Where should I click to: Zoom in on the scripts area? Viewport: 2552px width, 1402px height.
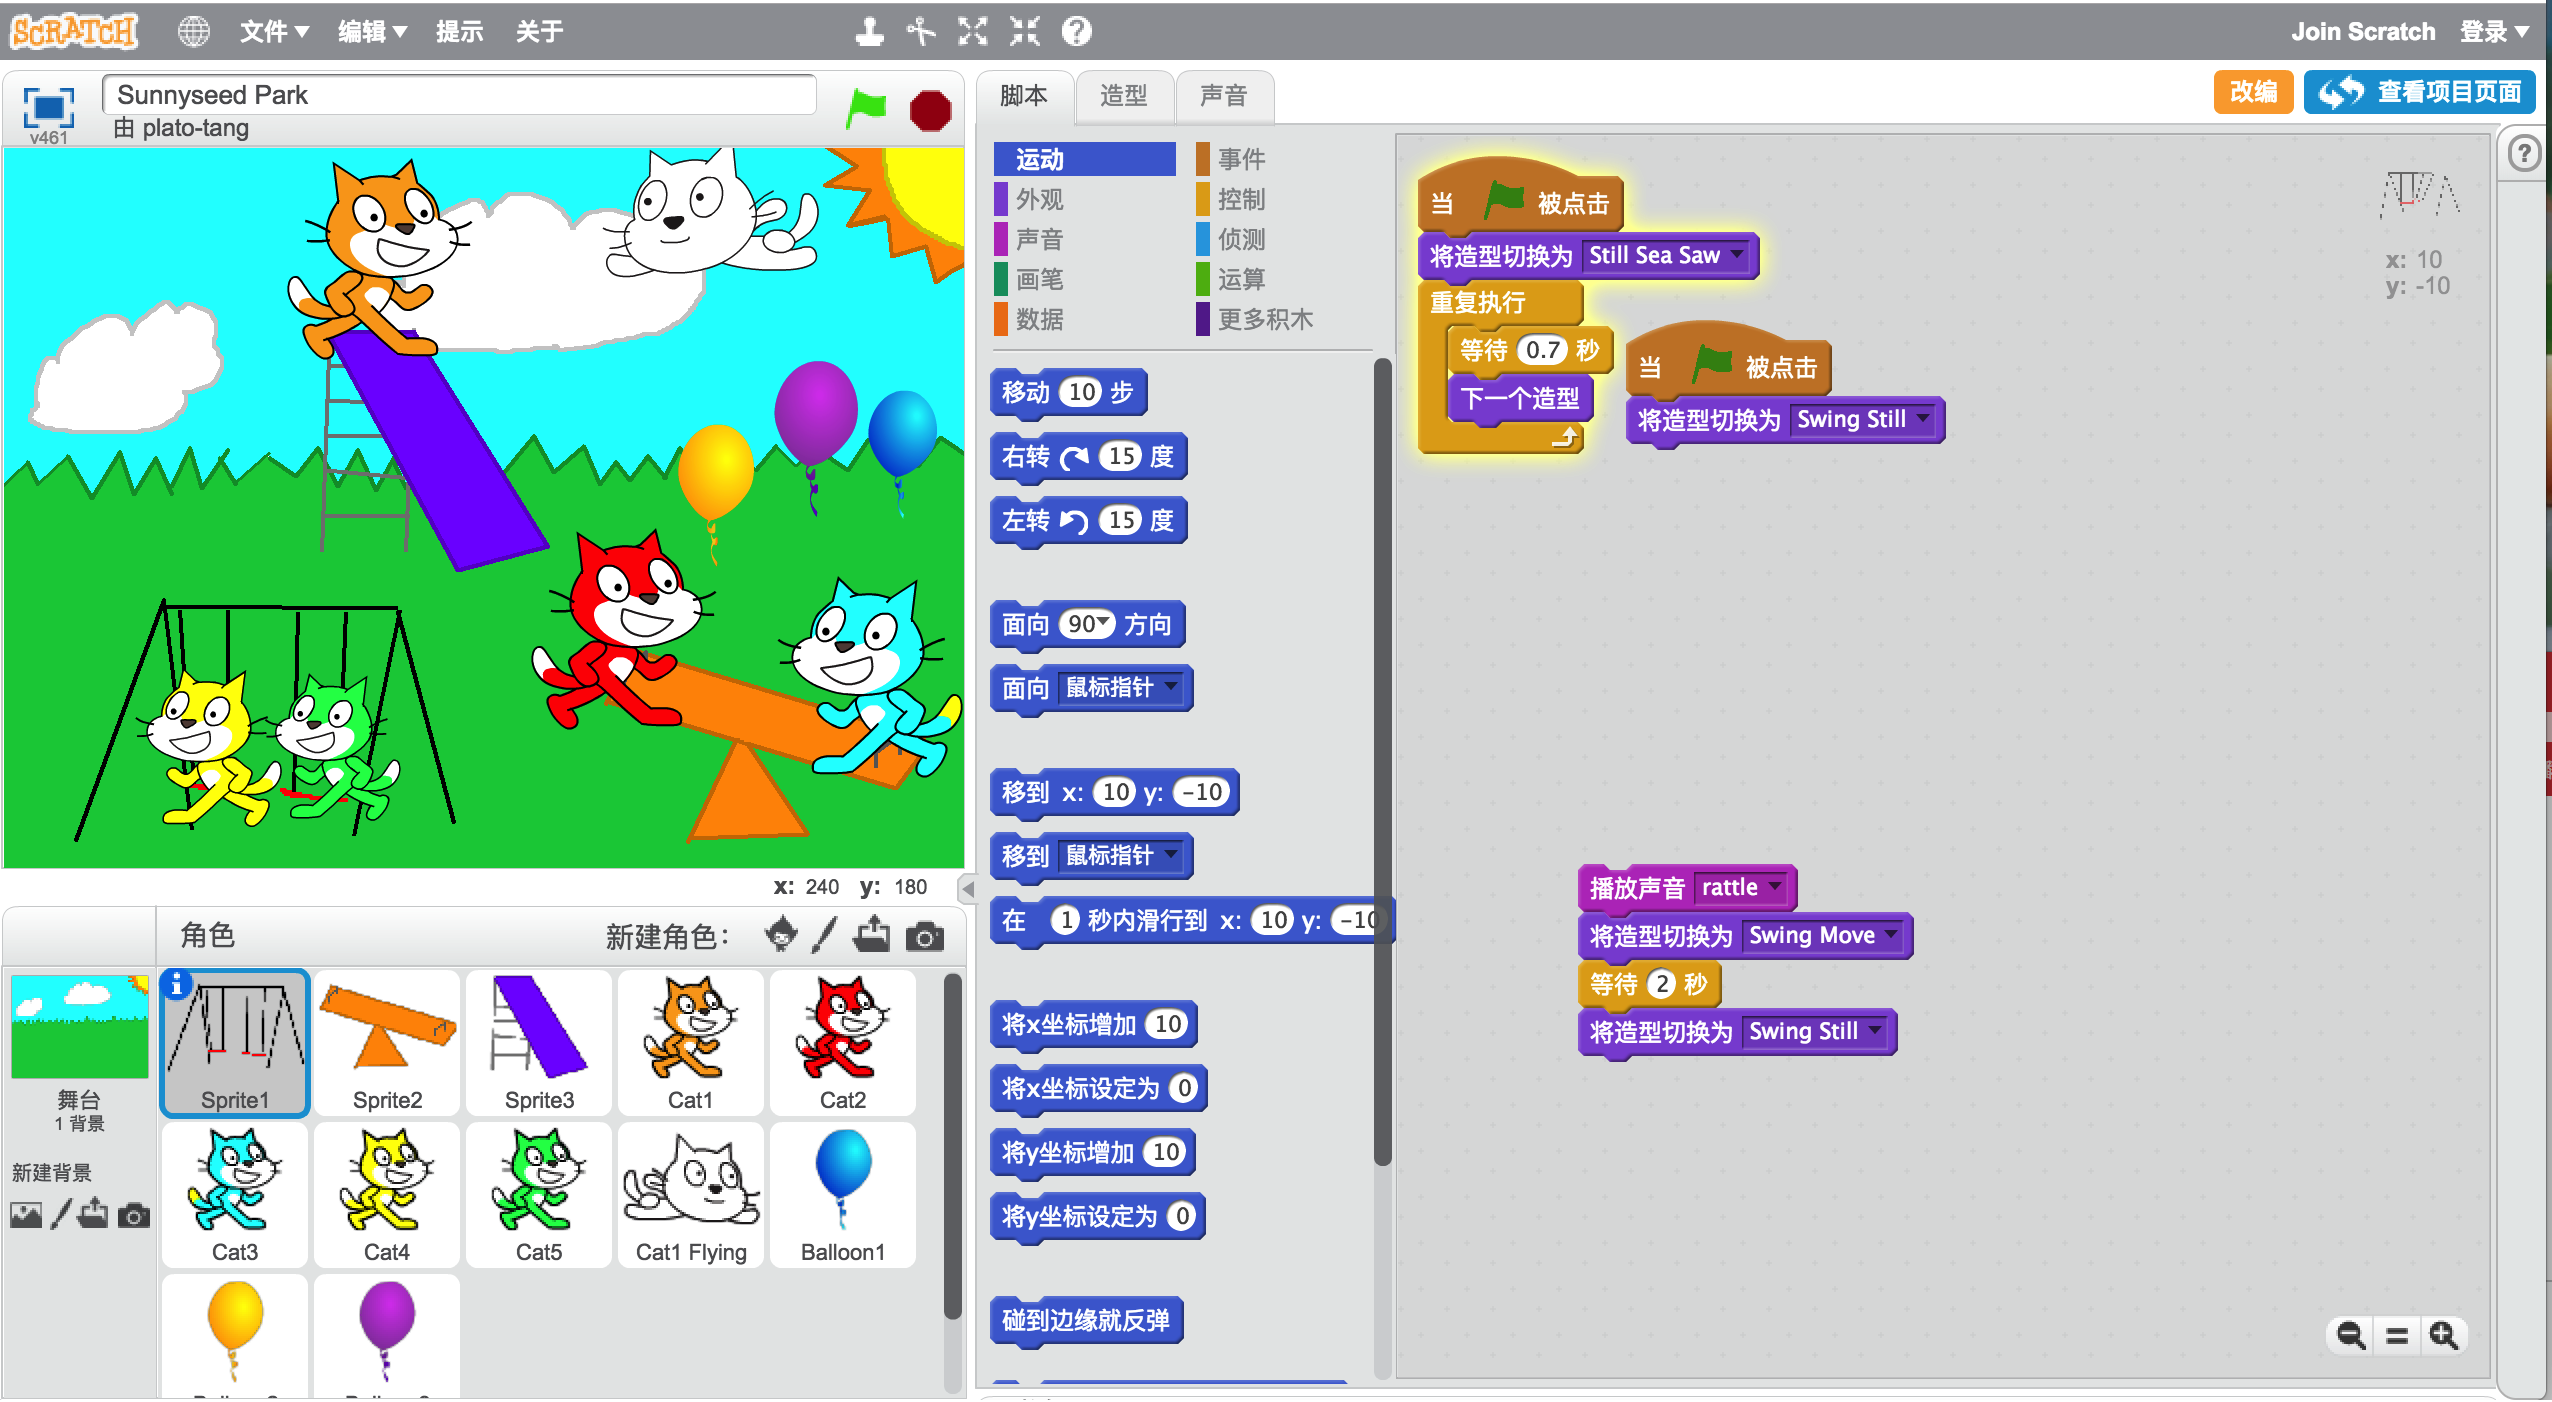pos(2443,1335)
